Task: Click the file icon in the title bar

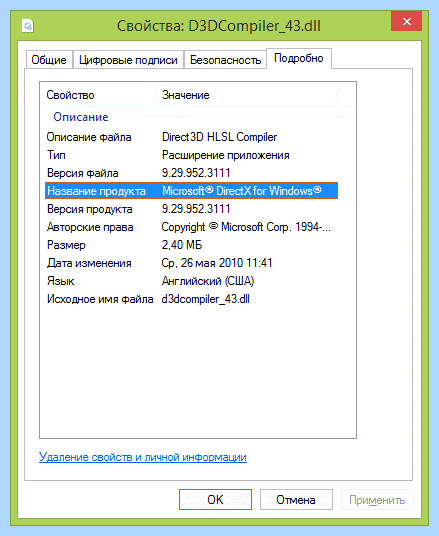Action: pos(28,26)
